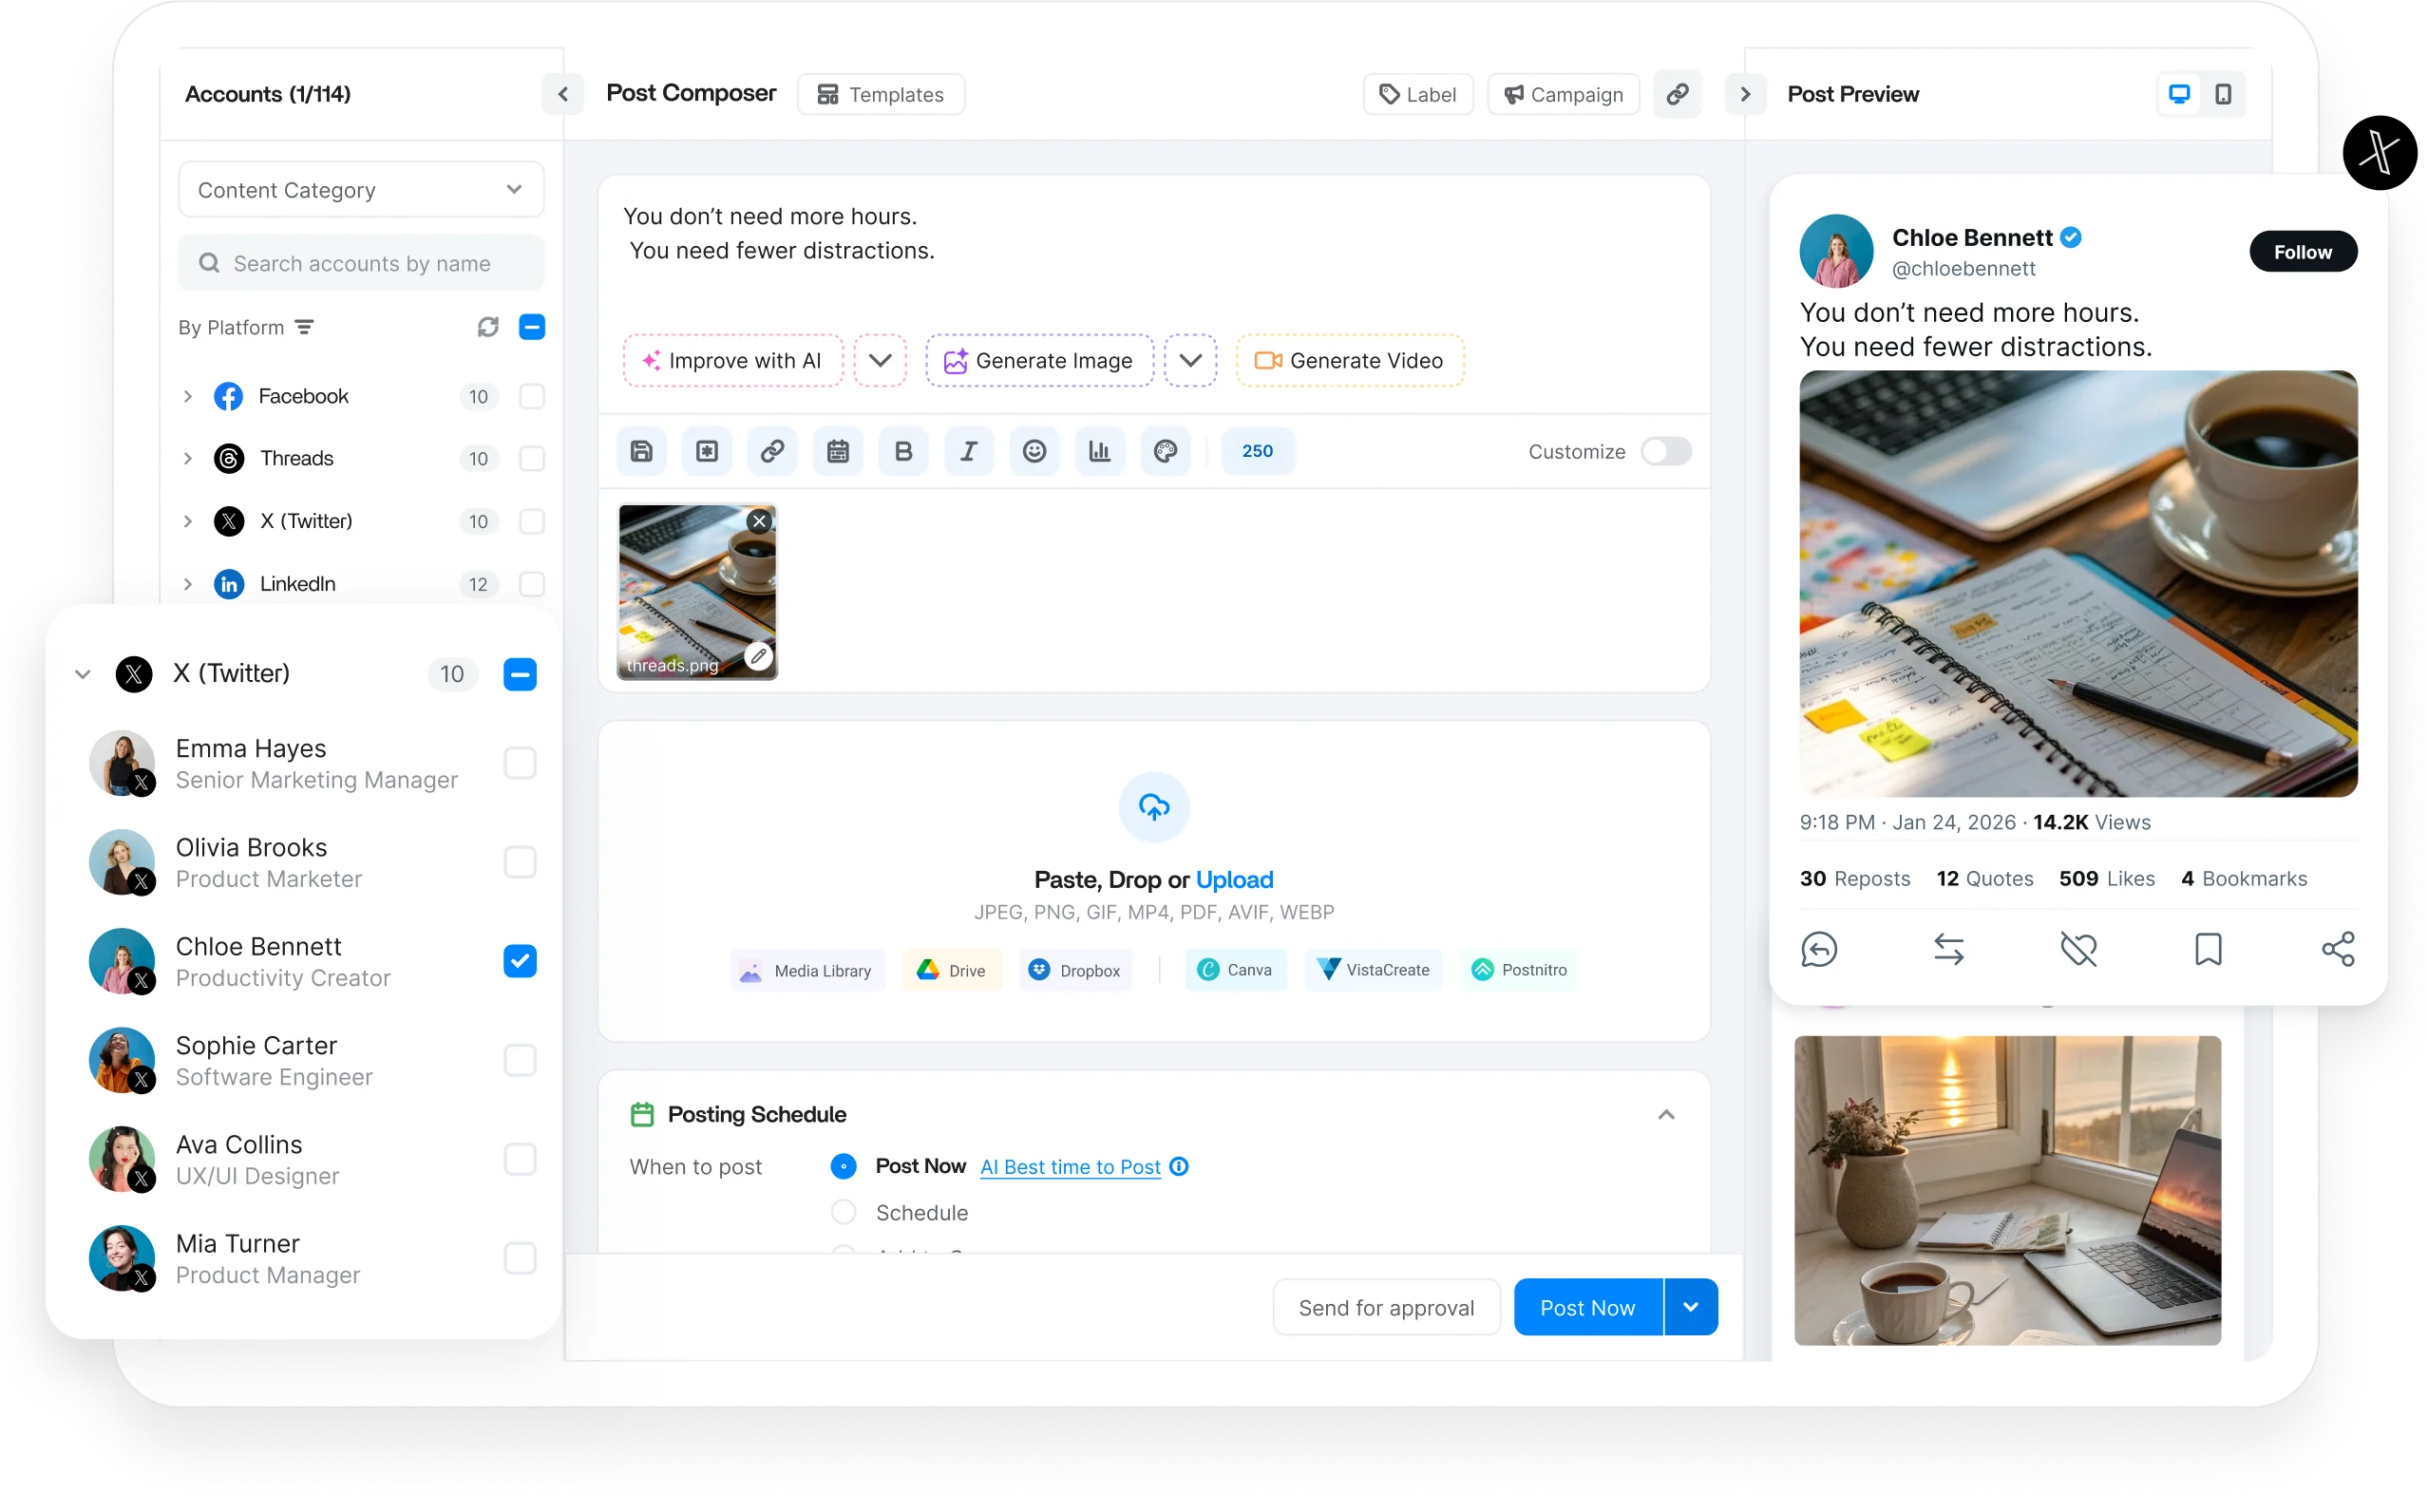2428x1512 pixels.
Task: Click the share icon in post preview
Action: click(x=2338, y=949)
